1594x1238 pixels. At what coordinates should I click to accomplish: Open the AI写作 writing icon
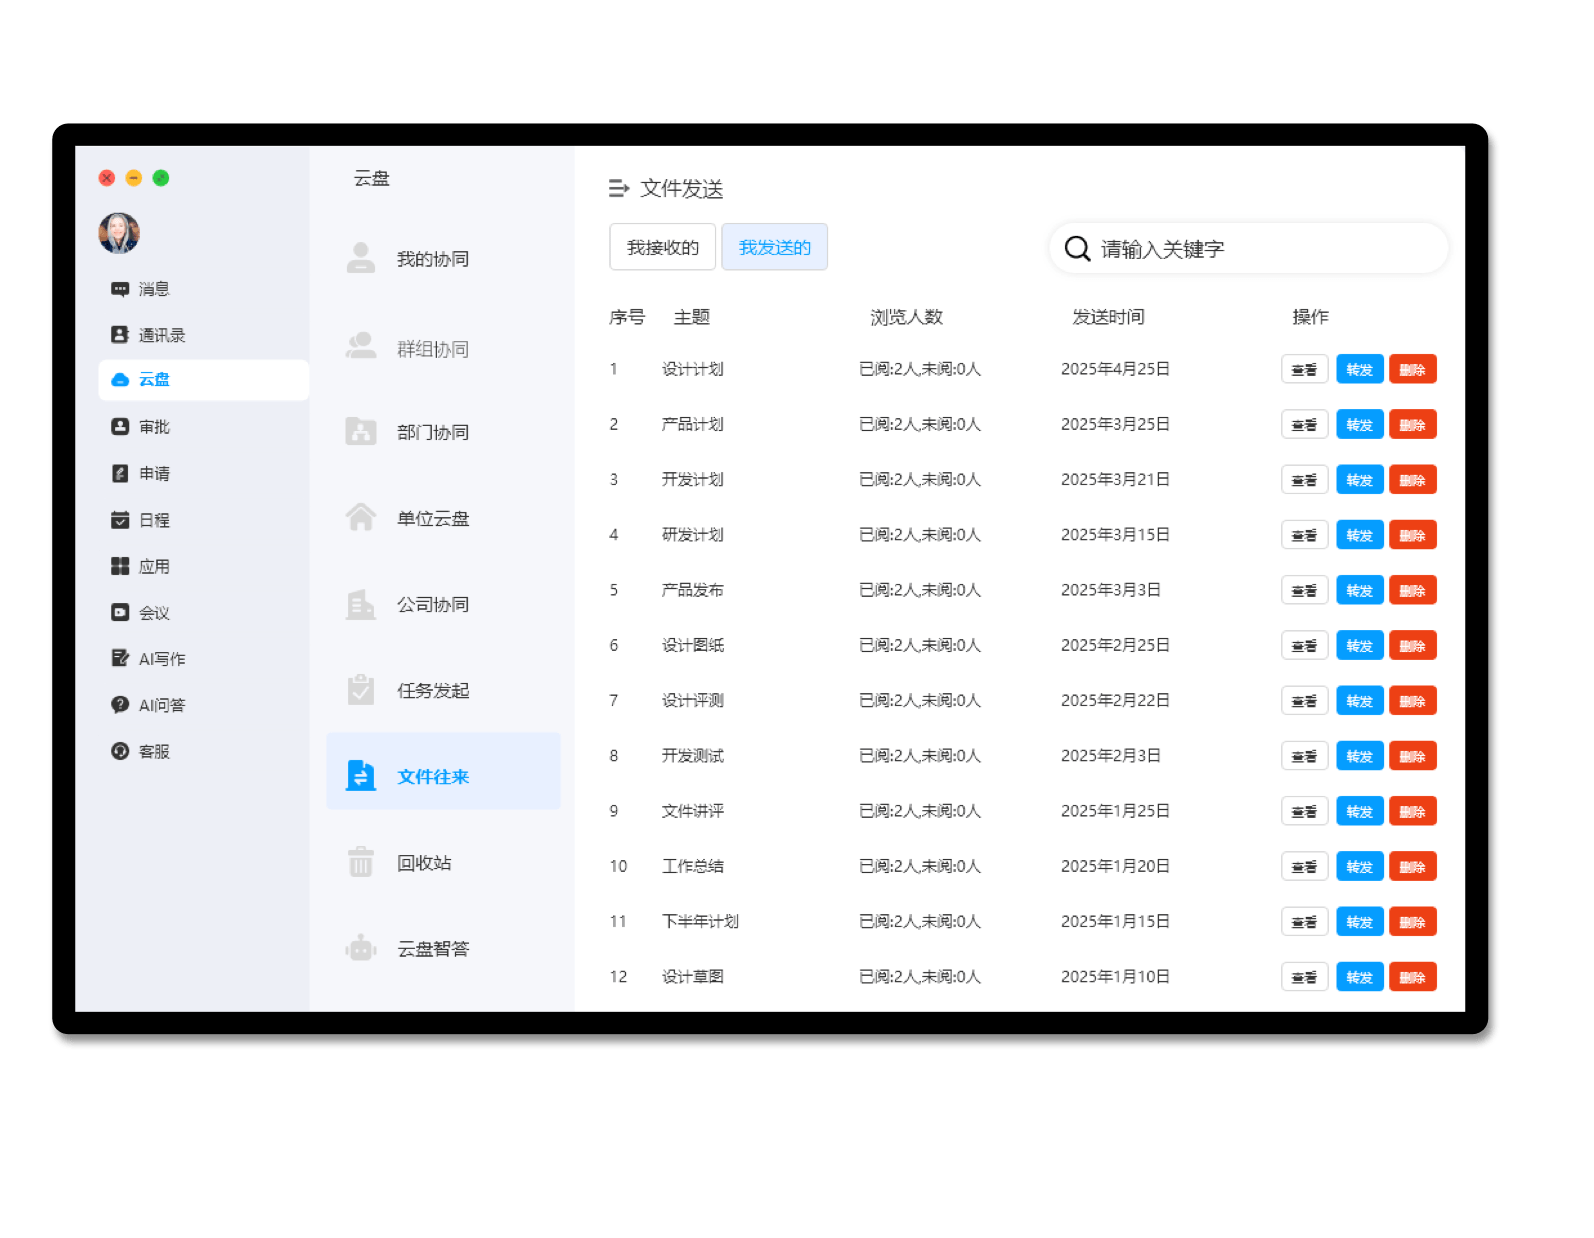120,658
